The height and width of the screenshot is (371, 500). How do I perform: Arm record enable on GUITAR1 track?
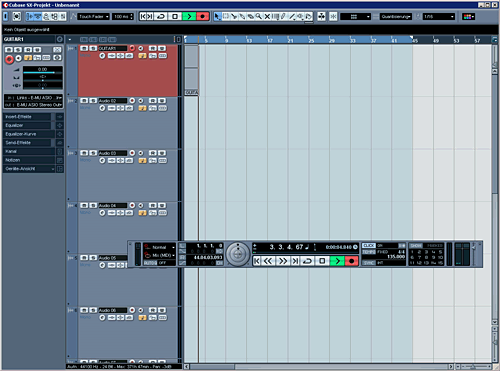click(x=132, y=48)
